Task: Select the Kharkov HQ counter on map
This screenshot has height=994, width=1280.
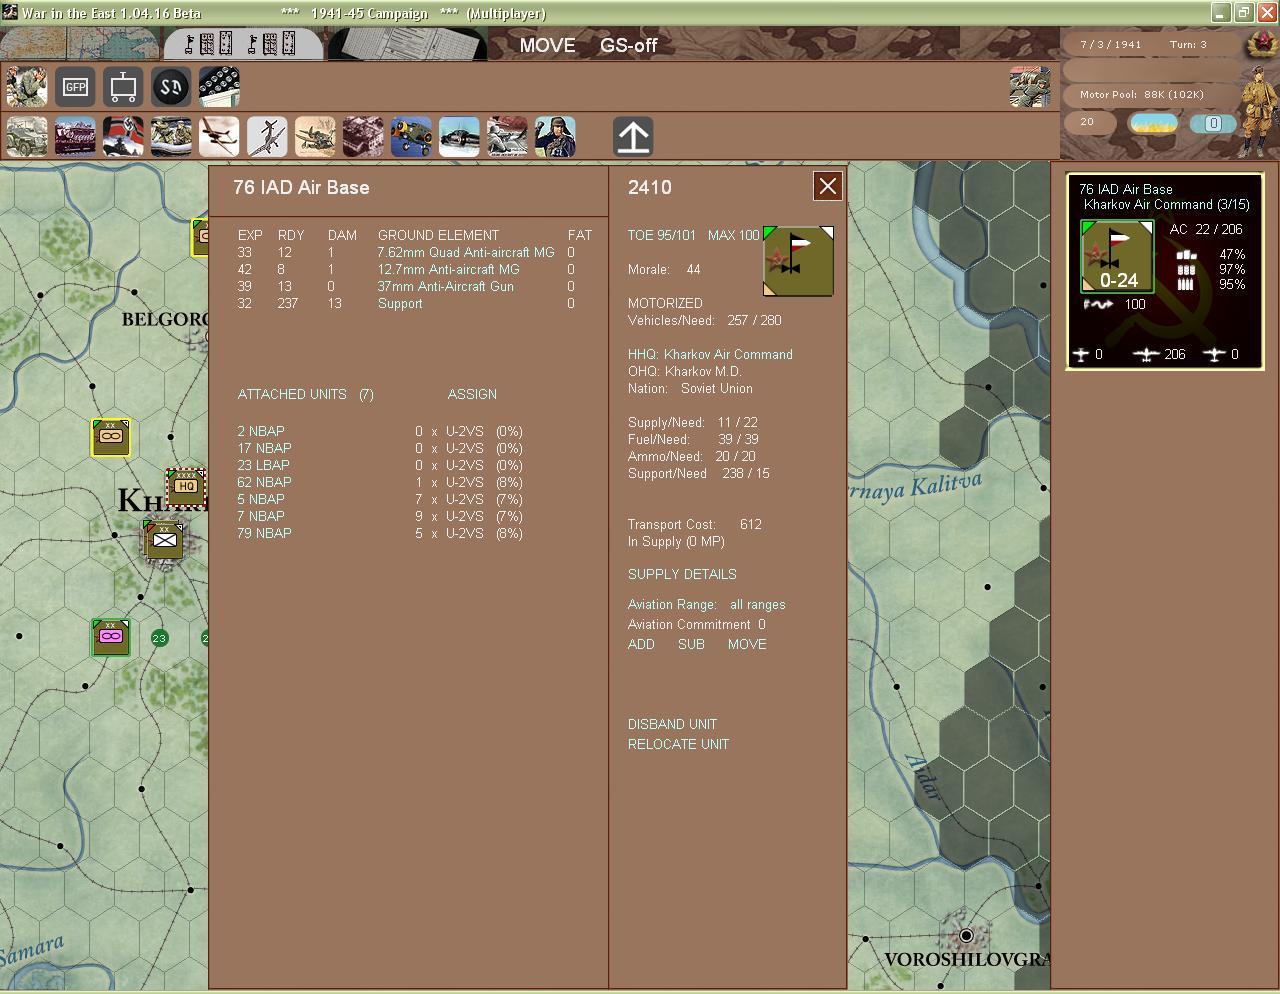Action: 186,488
